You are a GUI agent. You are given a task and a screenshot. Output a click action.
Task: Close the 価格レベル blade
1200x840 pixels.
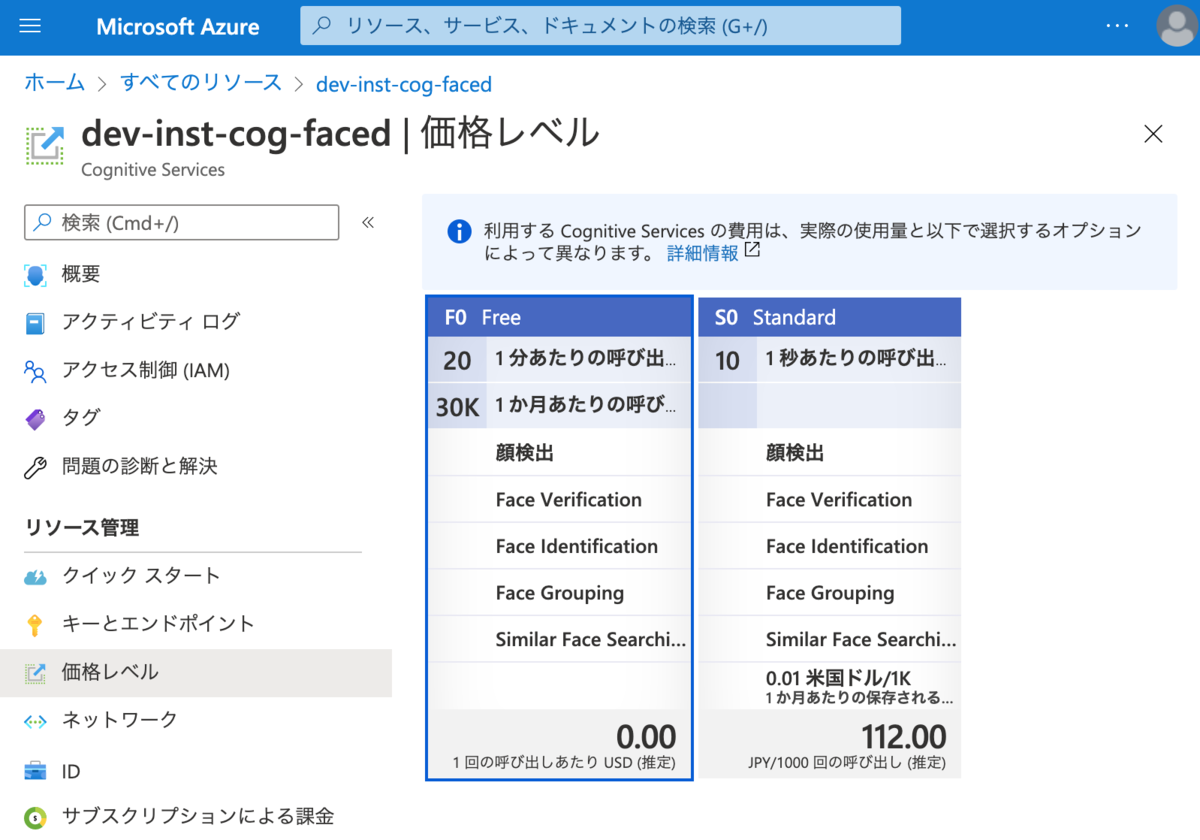coord(1153,134)
